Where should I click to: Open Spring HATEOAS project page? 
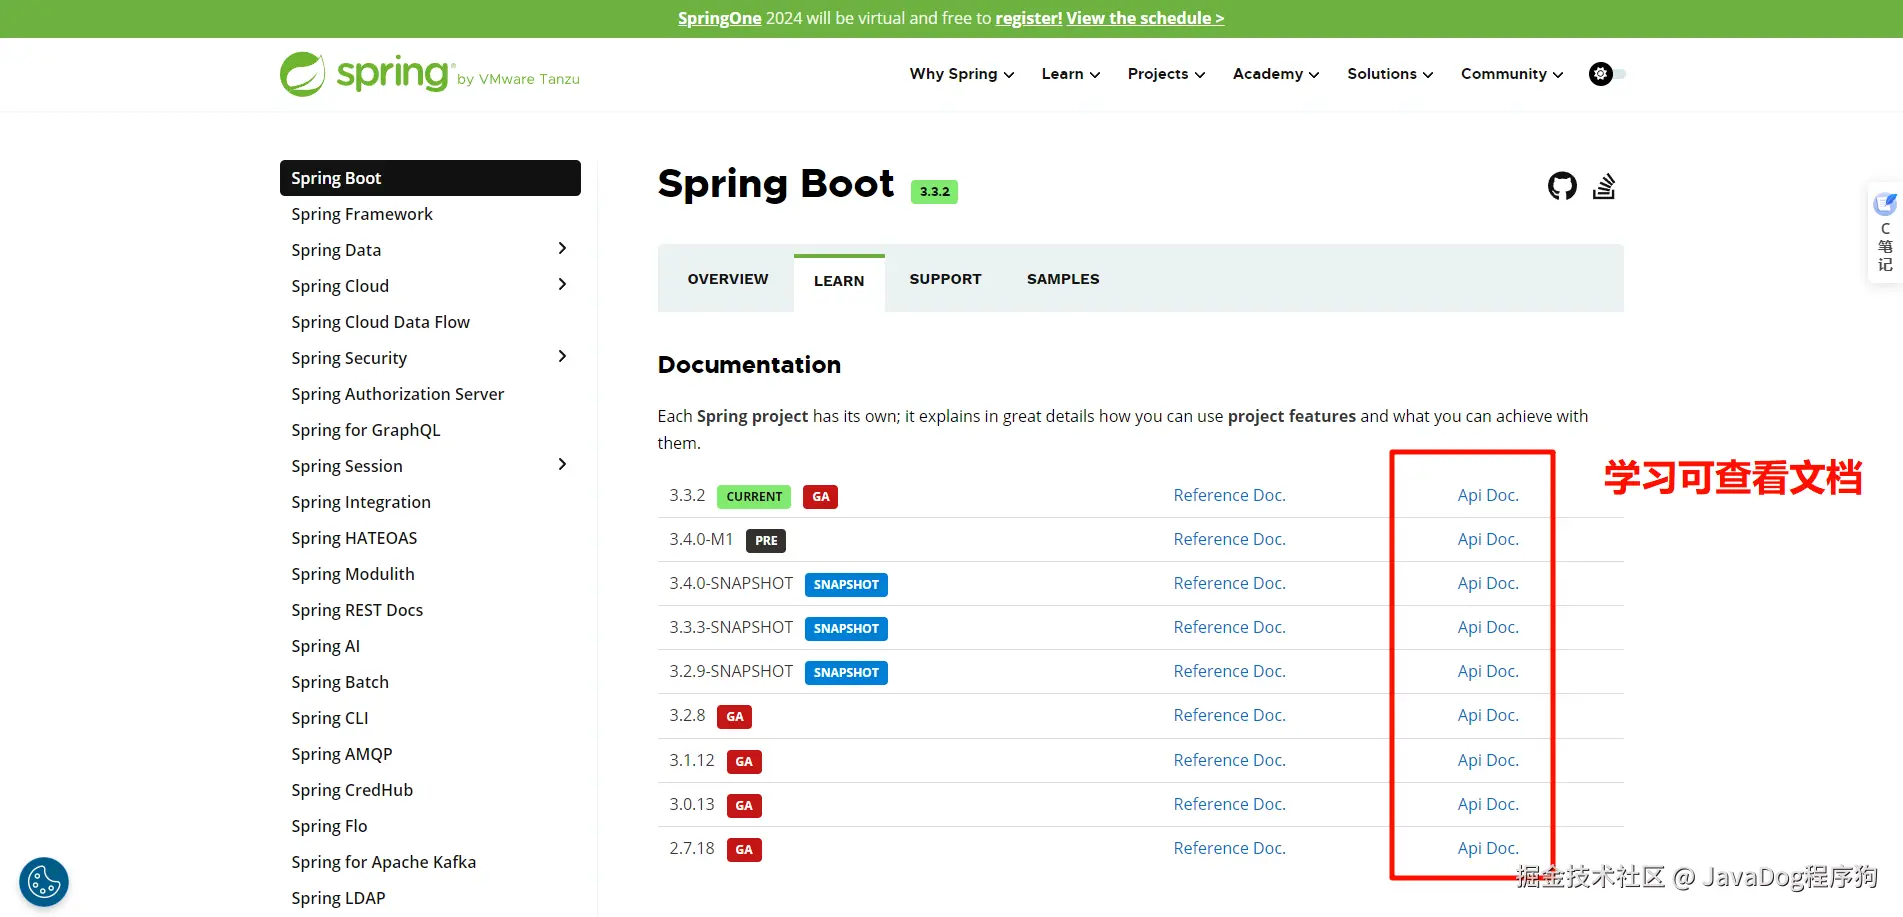pyautogui.click(x=354, y=538)
